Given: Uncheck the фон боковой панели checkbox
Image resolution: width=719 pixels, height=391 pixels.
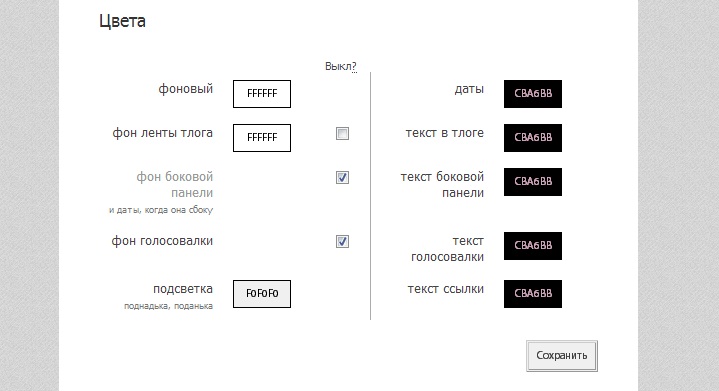Looking at the screenshot, I should click(x=343, y=177).
